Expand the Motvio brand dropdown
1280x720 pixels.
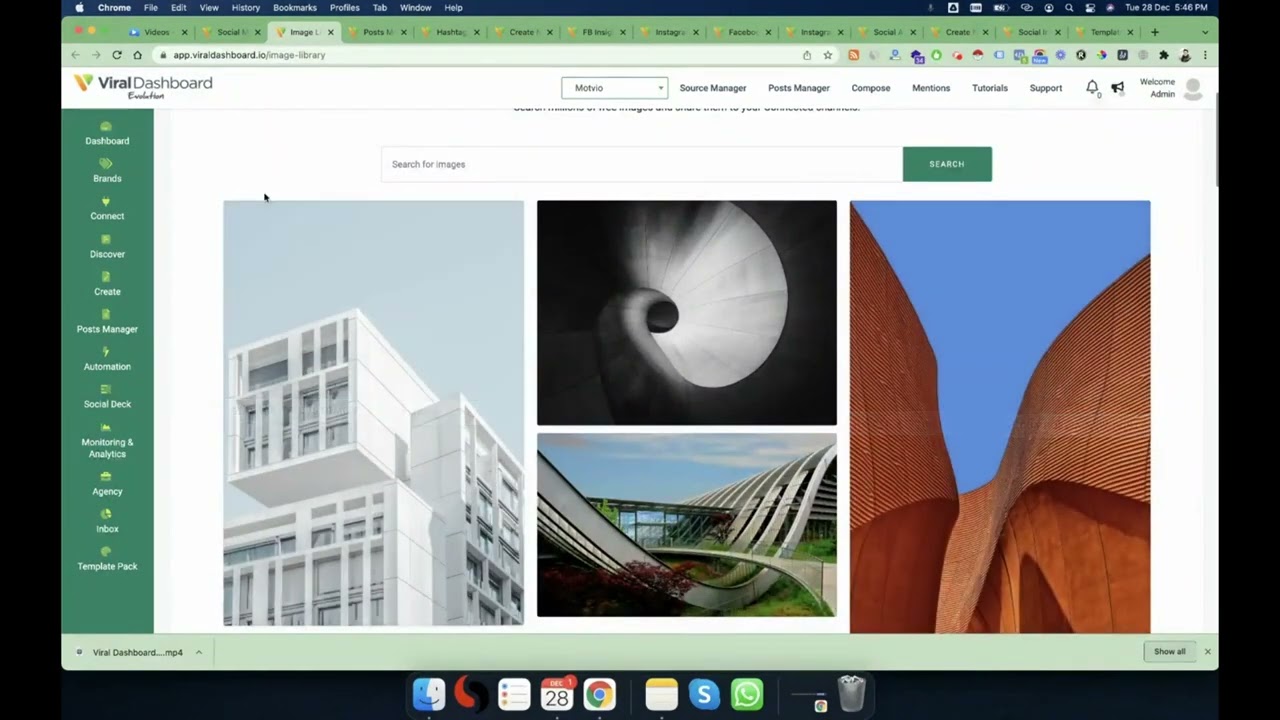click(614, 88)
